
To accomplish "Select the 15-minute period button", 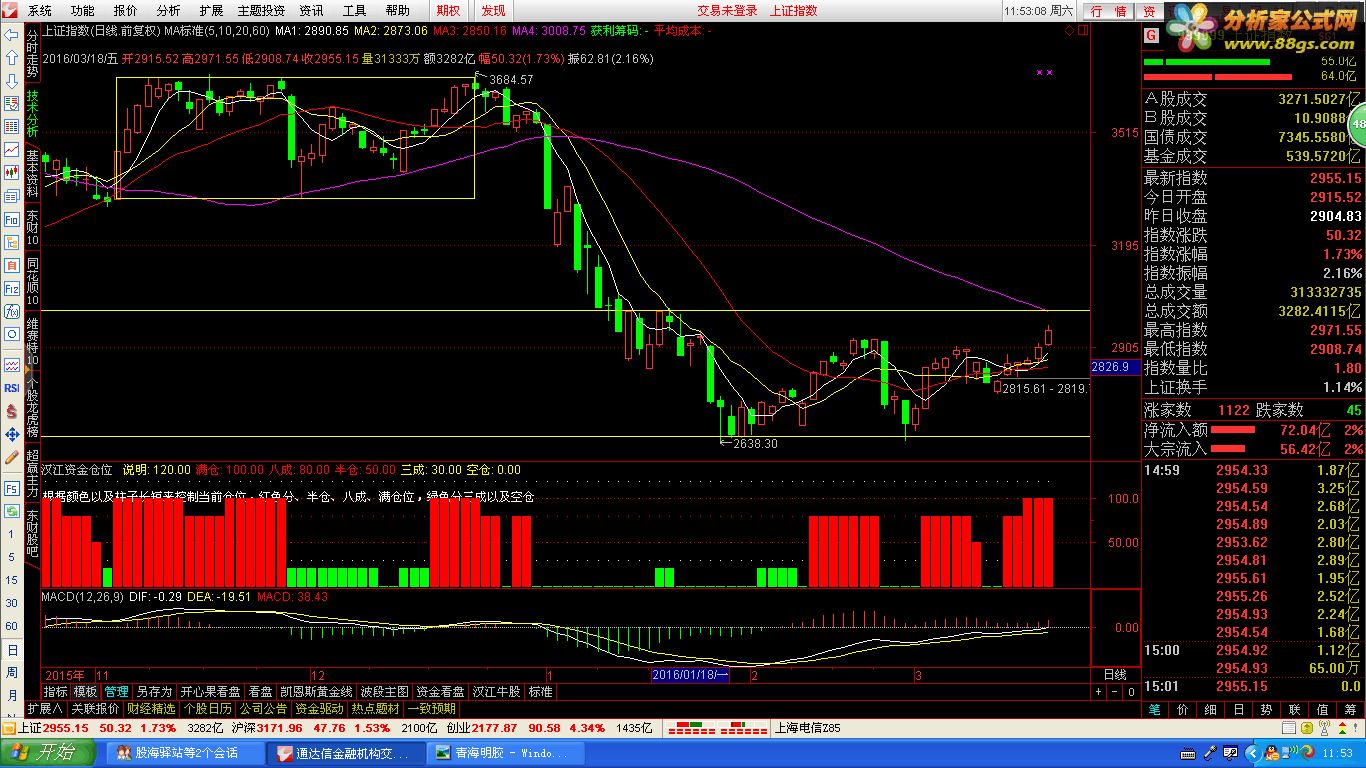I will tap(12, 581).
